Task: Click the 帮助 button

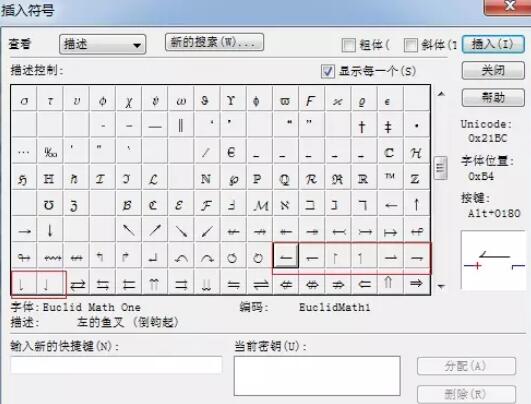Action: [493, 98]
